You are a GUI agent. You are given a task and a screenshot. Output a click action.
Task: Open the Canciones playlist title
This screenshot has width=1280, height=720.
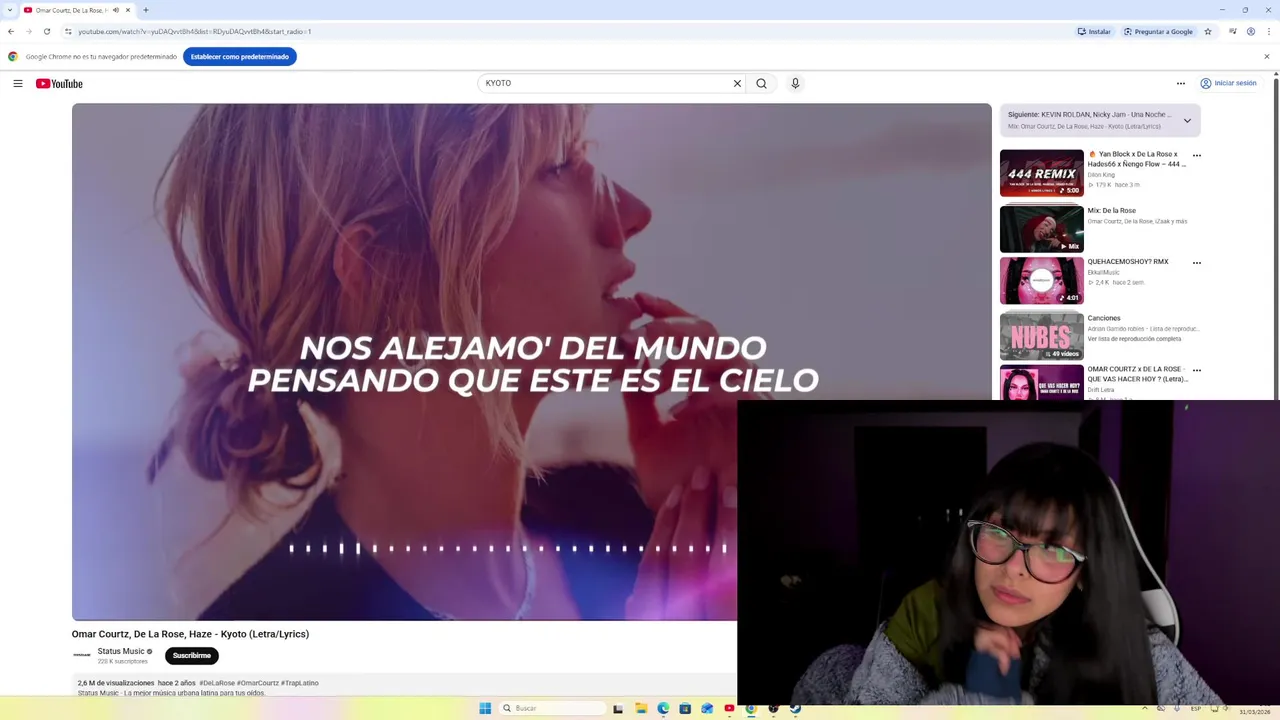[1104, 318]
